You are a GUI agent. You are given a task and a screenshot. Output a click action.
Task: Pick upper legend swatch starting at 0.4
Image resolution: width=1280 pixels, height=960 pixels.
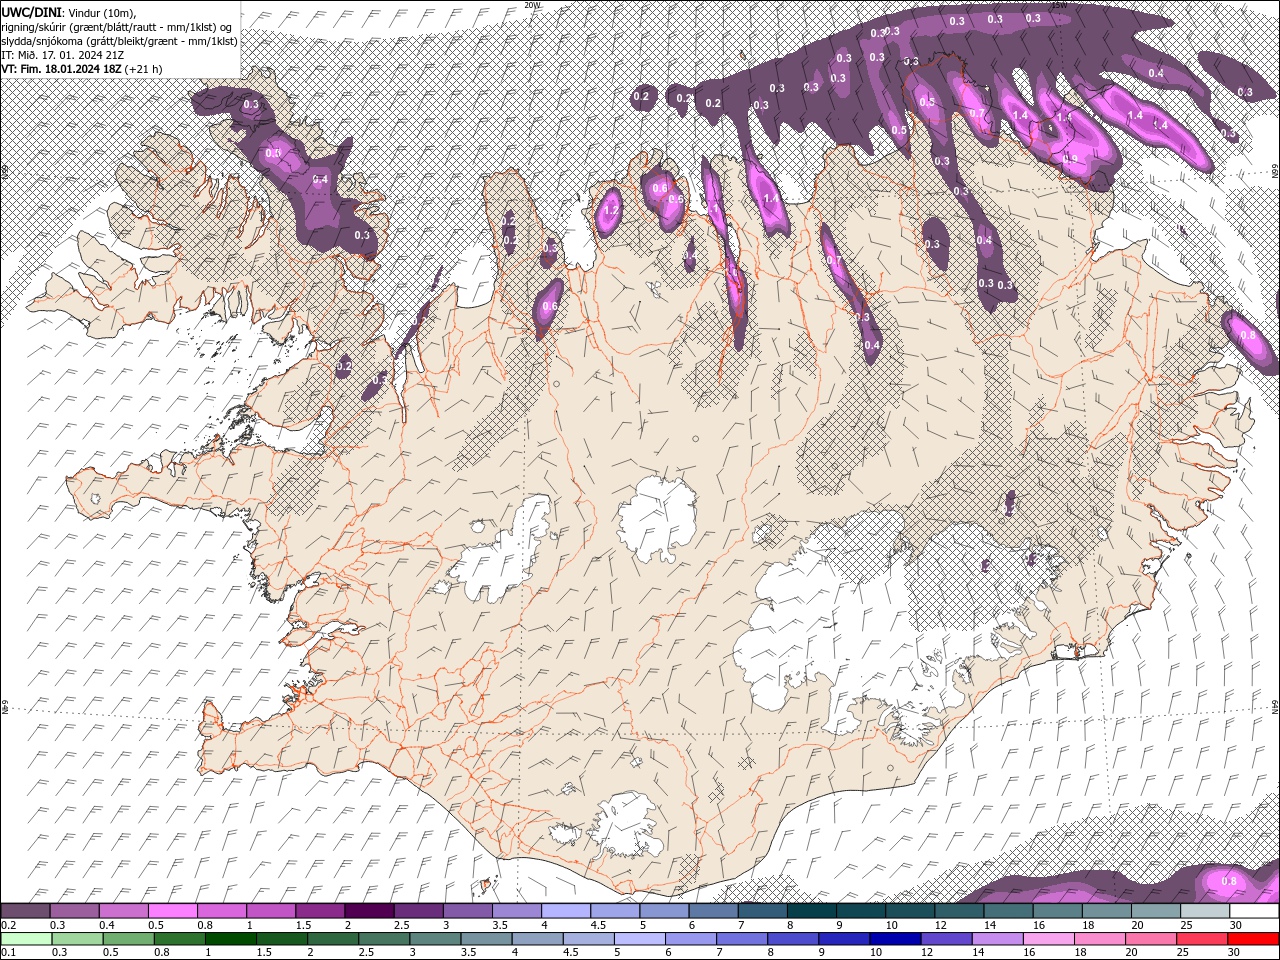click(123, 911)
